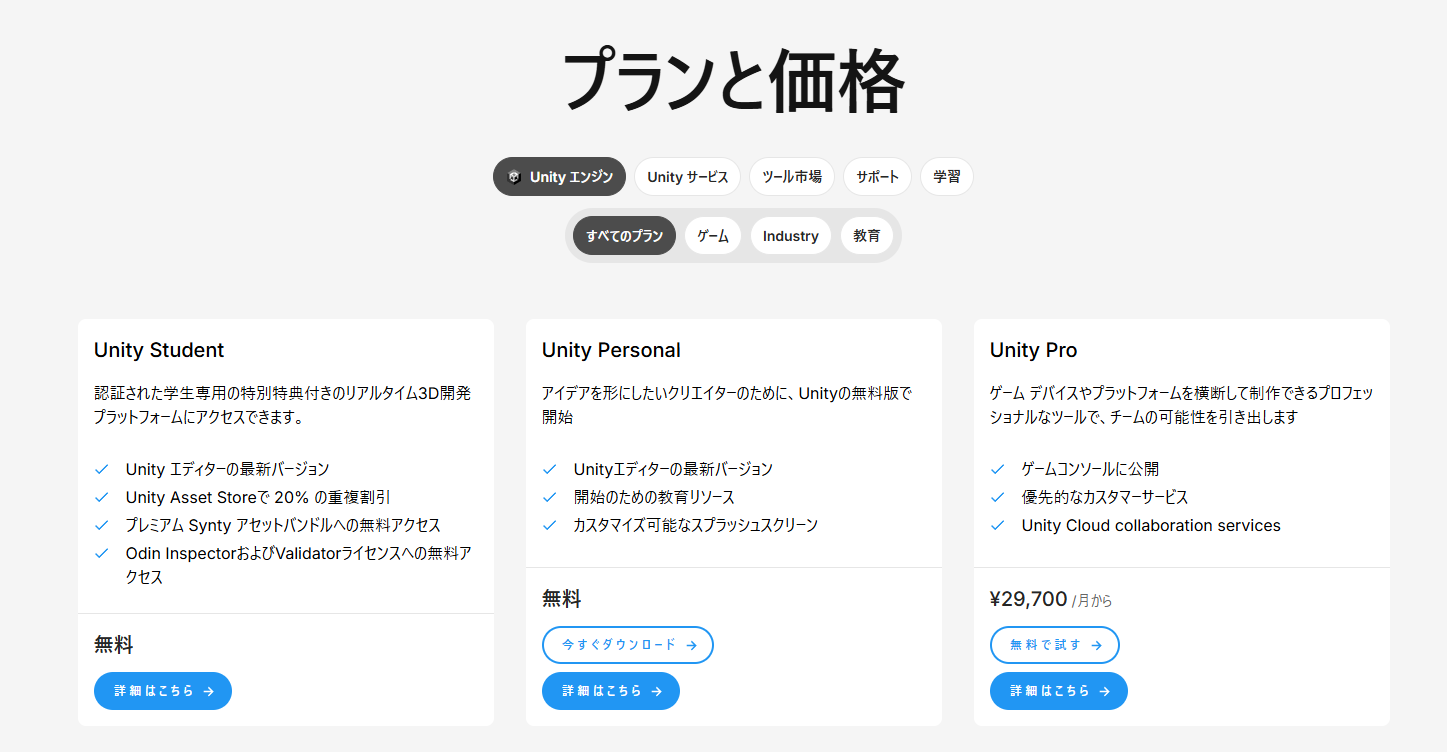Click the checkmark beside ゲームコンソールに公開

(997, 468)
